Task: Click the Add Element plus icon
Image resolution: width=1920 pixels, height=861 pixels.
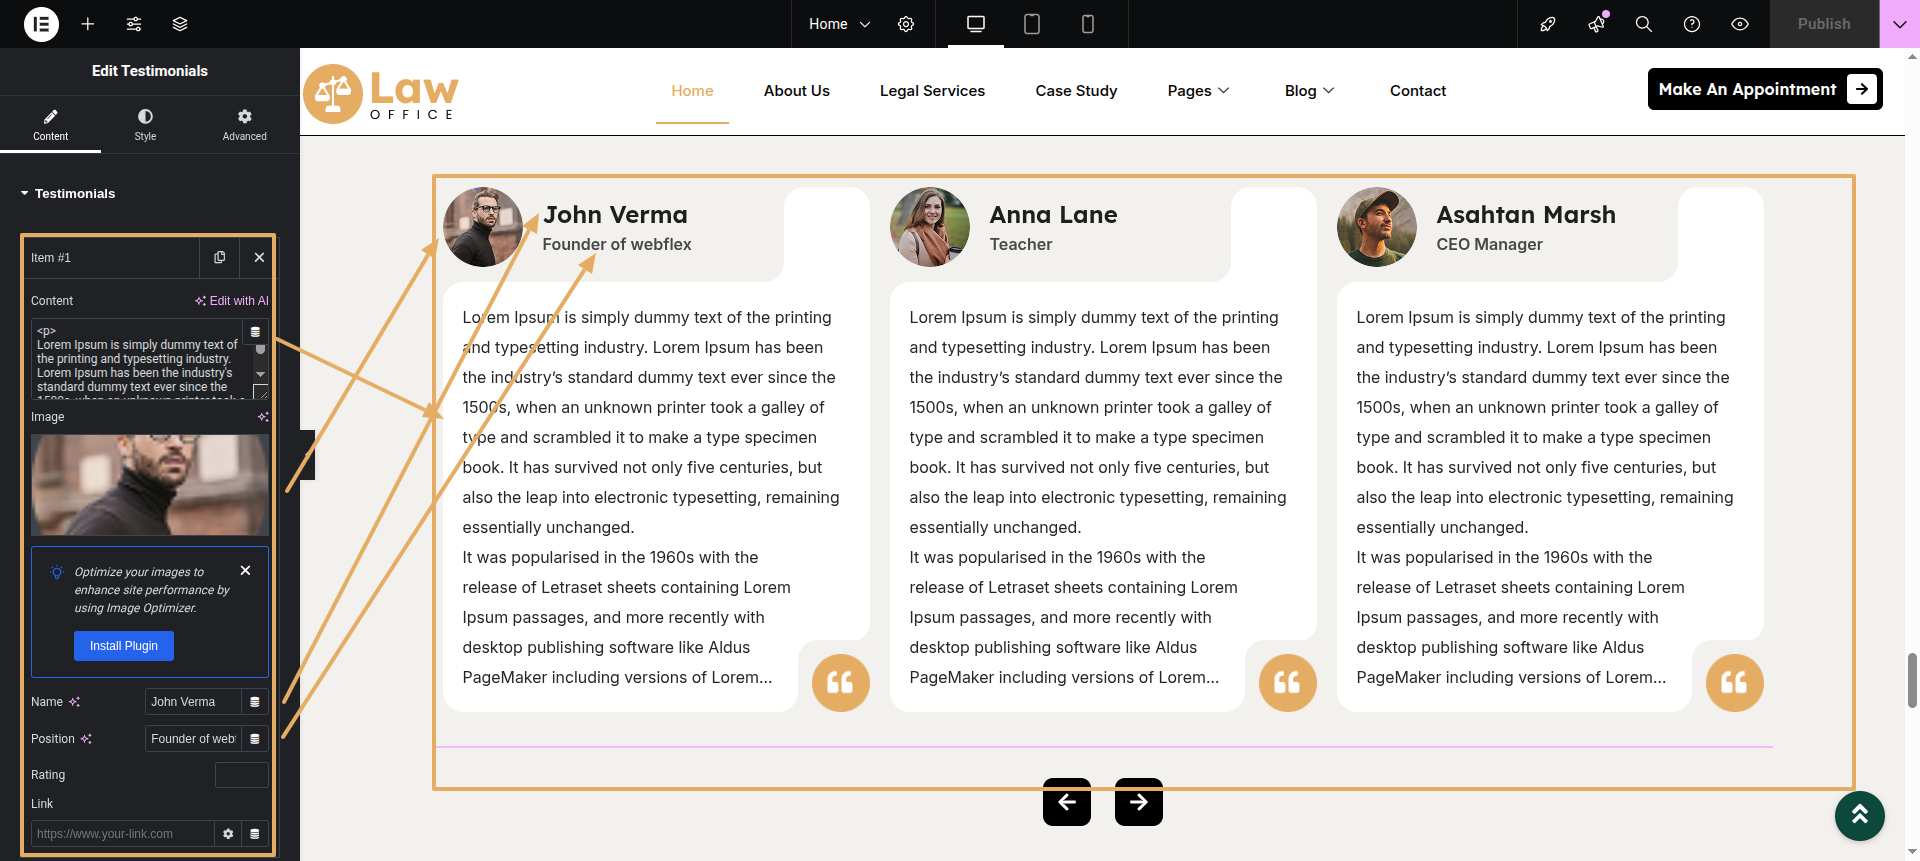Action: [88, 24]
